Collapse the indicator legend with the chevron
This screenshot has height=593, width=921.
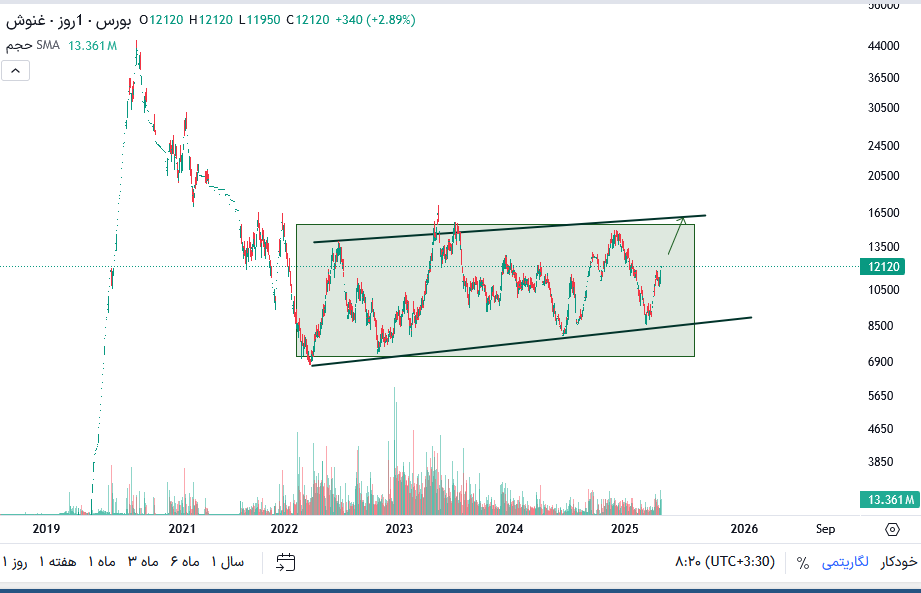[x=15, y=71]
